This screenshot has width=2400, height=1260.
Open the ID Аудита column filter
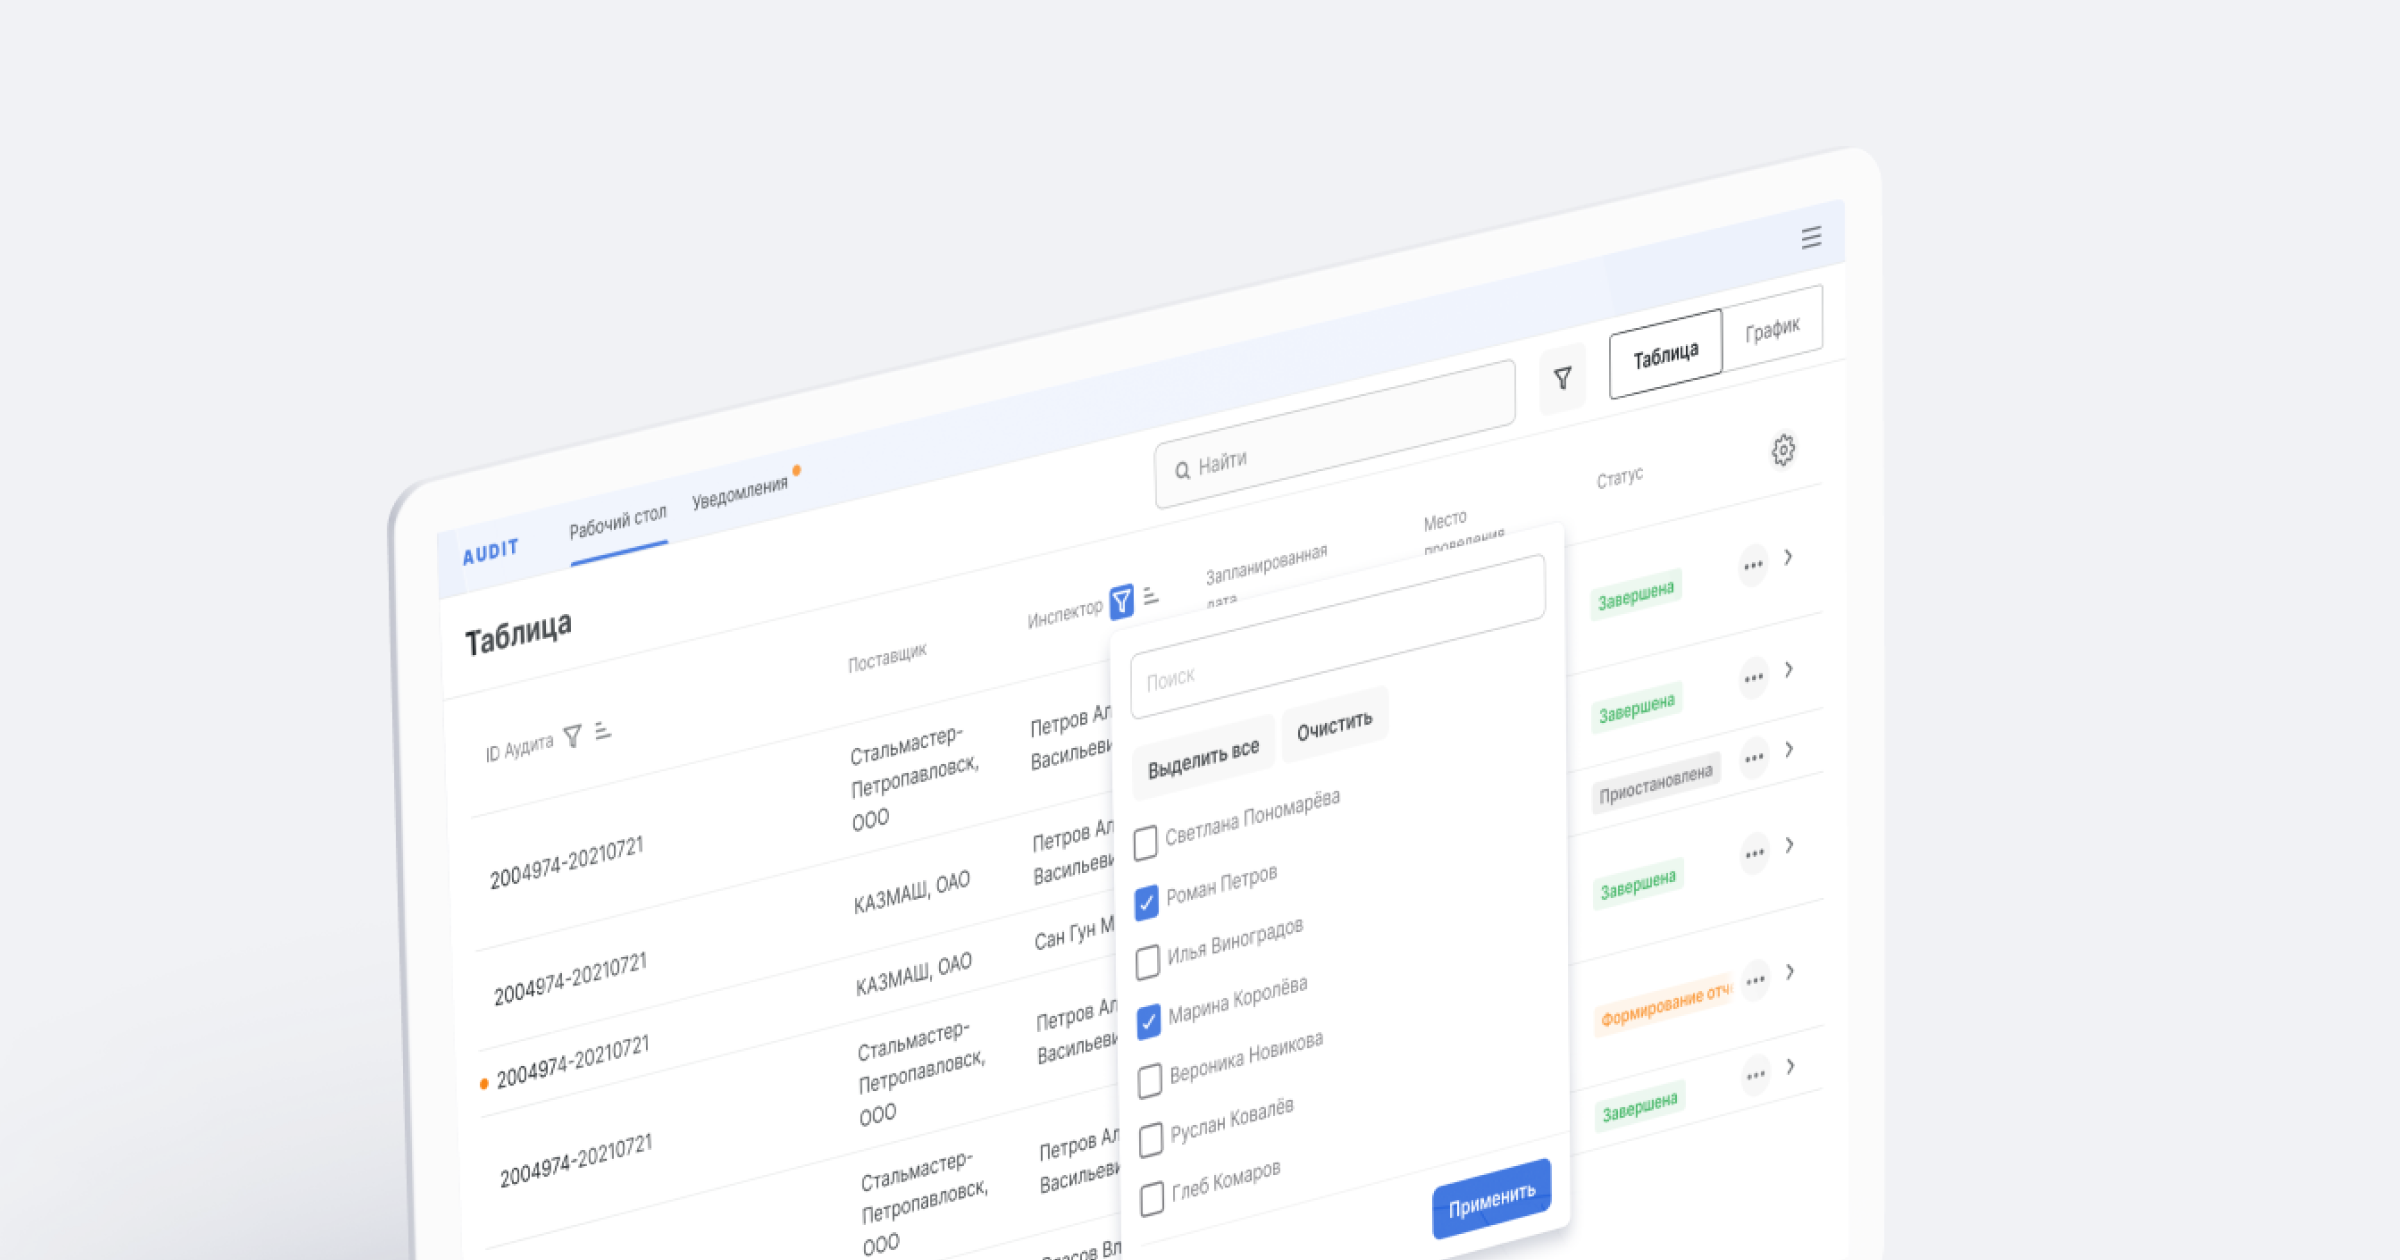(572, 738)
